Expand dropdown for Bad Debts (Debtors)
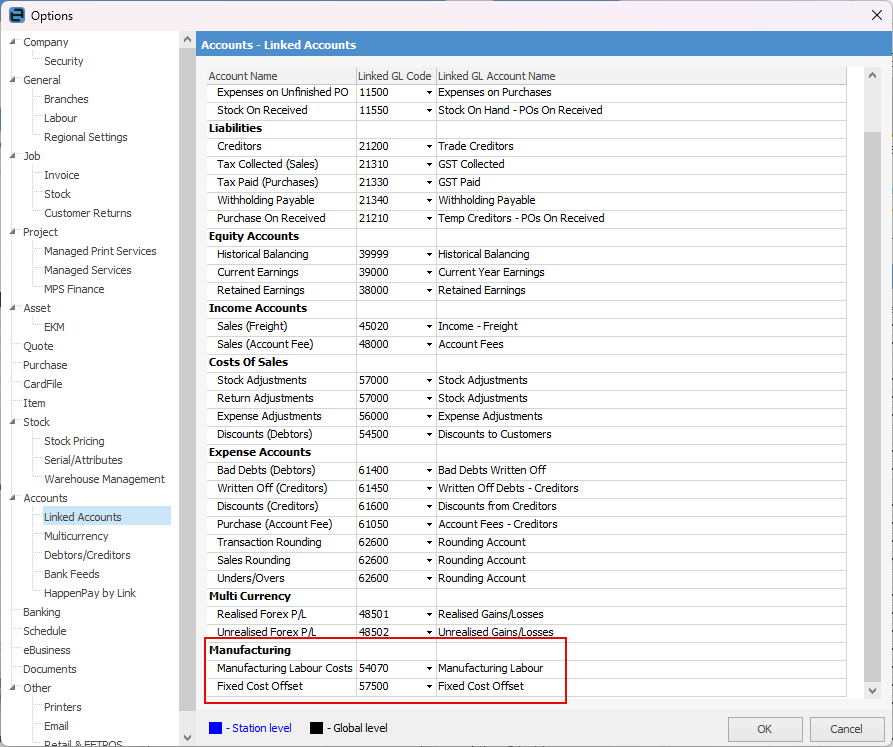Screen dimensions: 893x747 pyautogui.click(x=429, y=471)
